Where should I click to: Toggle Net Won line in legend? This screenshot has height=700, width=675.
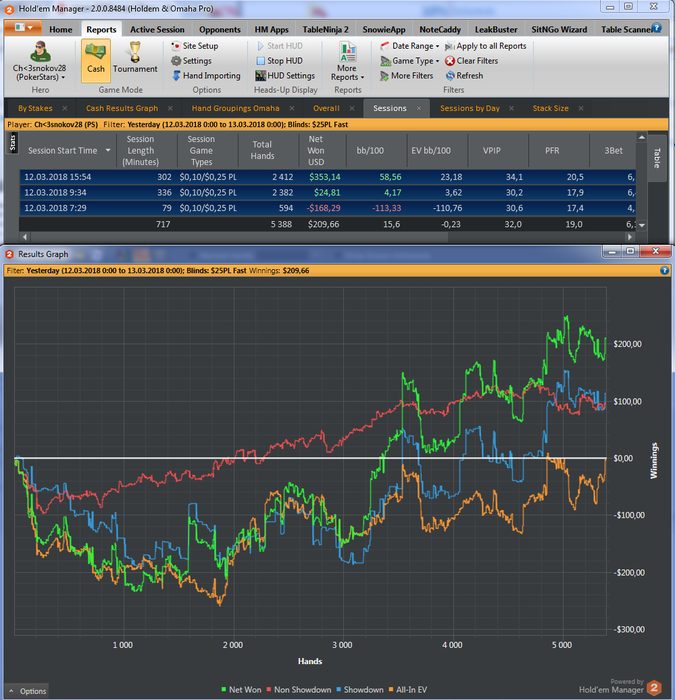pos(241,690)
